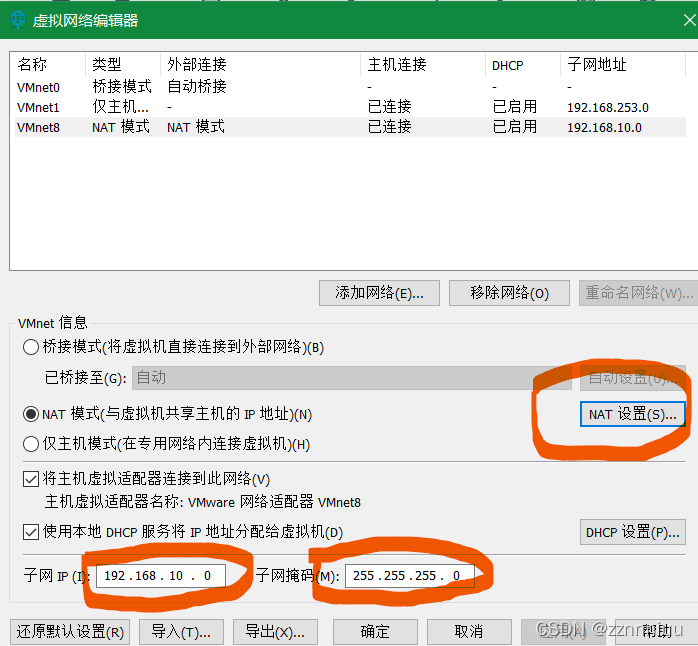Close the 虚拟网络编辑器 dialog
Image resolution: width=698 pixels, height=646 pixels.
tap(690, 20)
